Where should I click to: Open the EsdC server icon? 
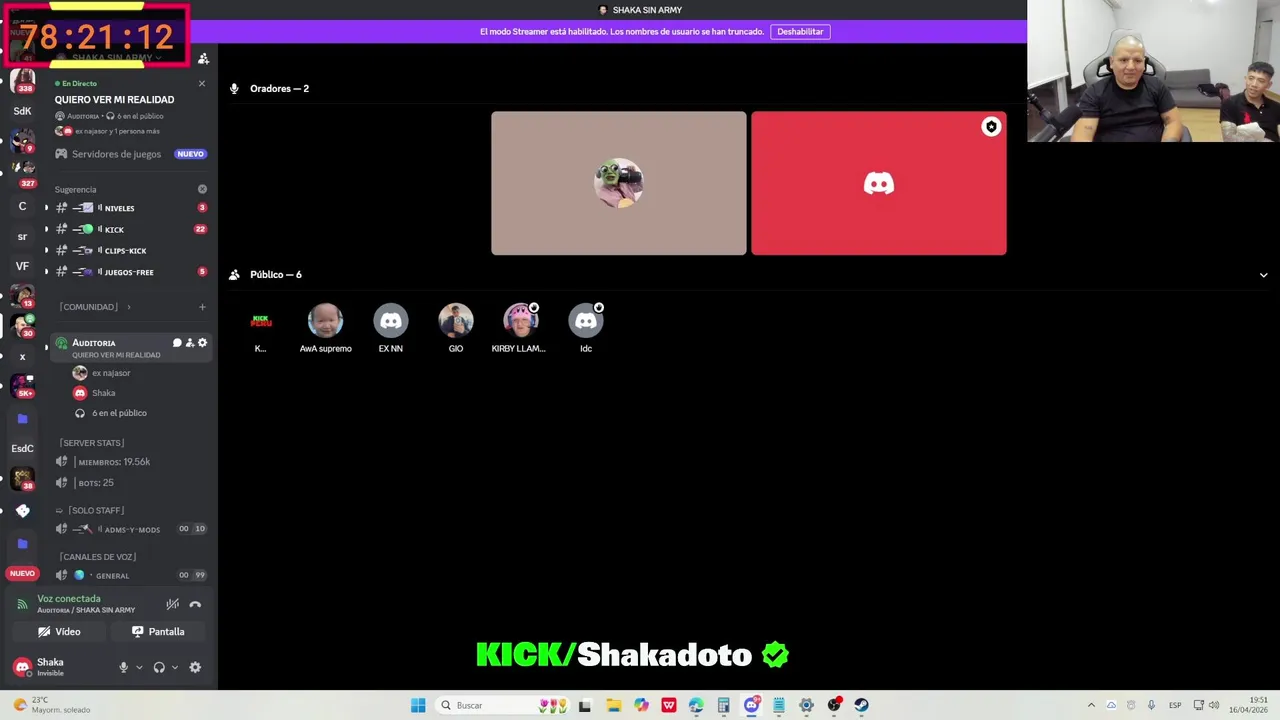[22, 448]
